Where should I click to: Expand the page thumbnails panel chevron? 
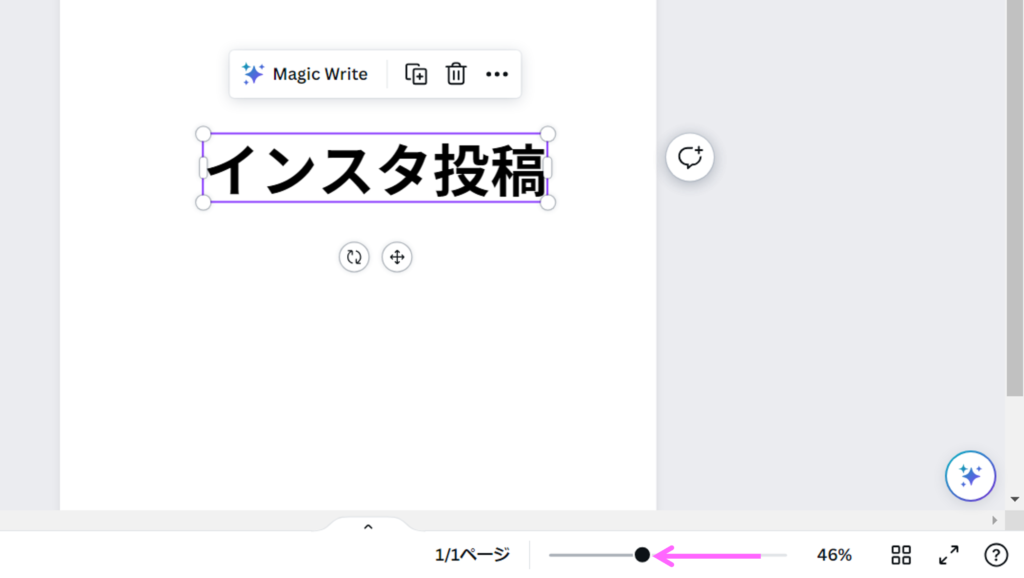368,526
